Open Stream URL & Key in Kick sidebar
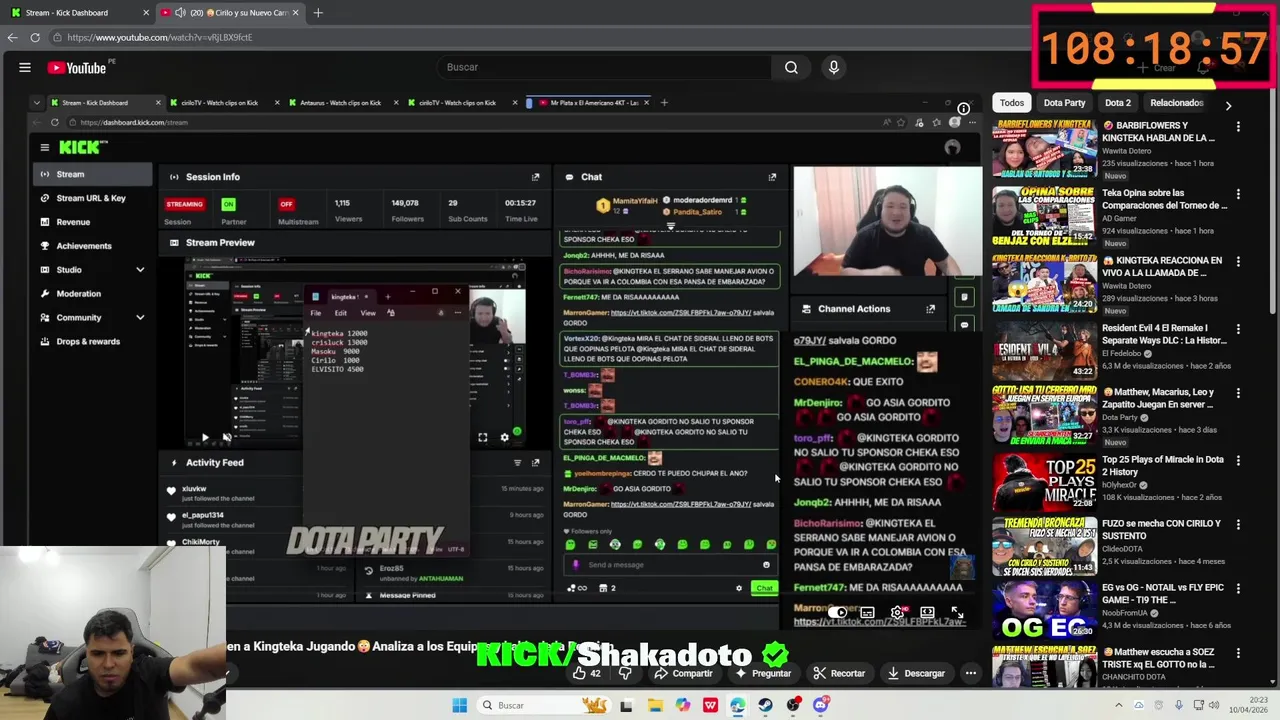 (91, 198)
